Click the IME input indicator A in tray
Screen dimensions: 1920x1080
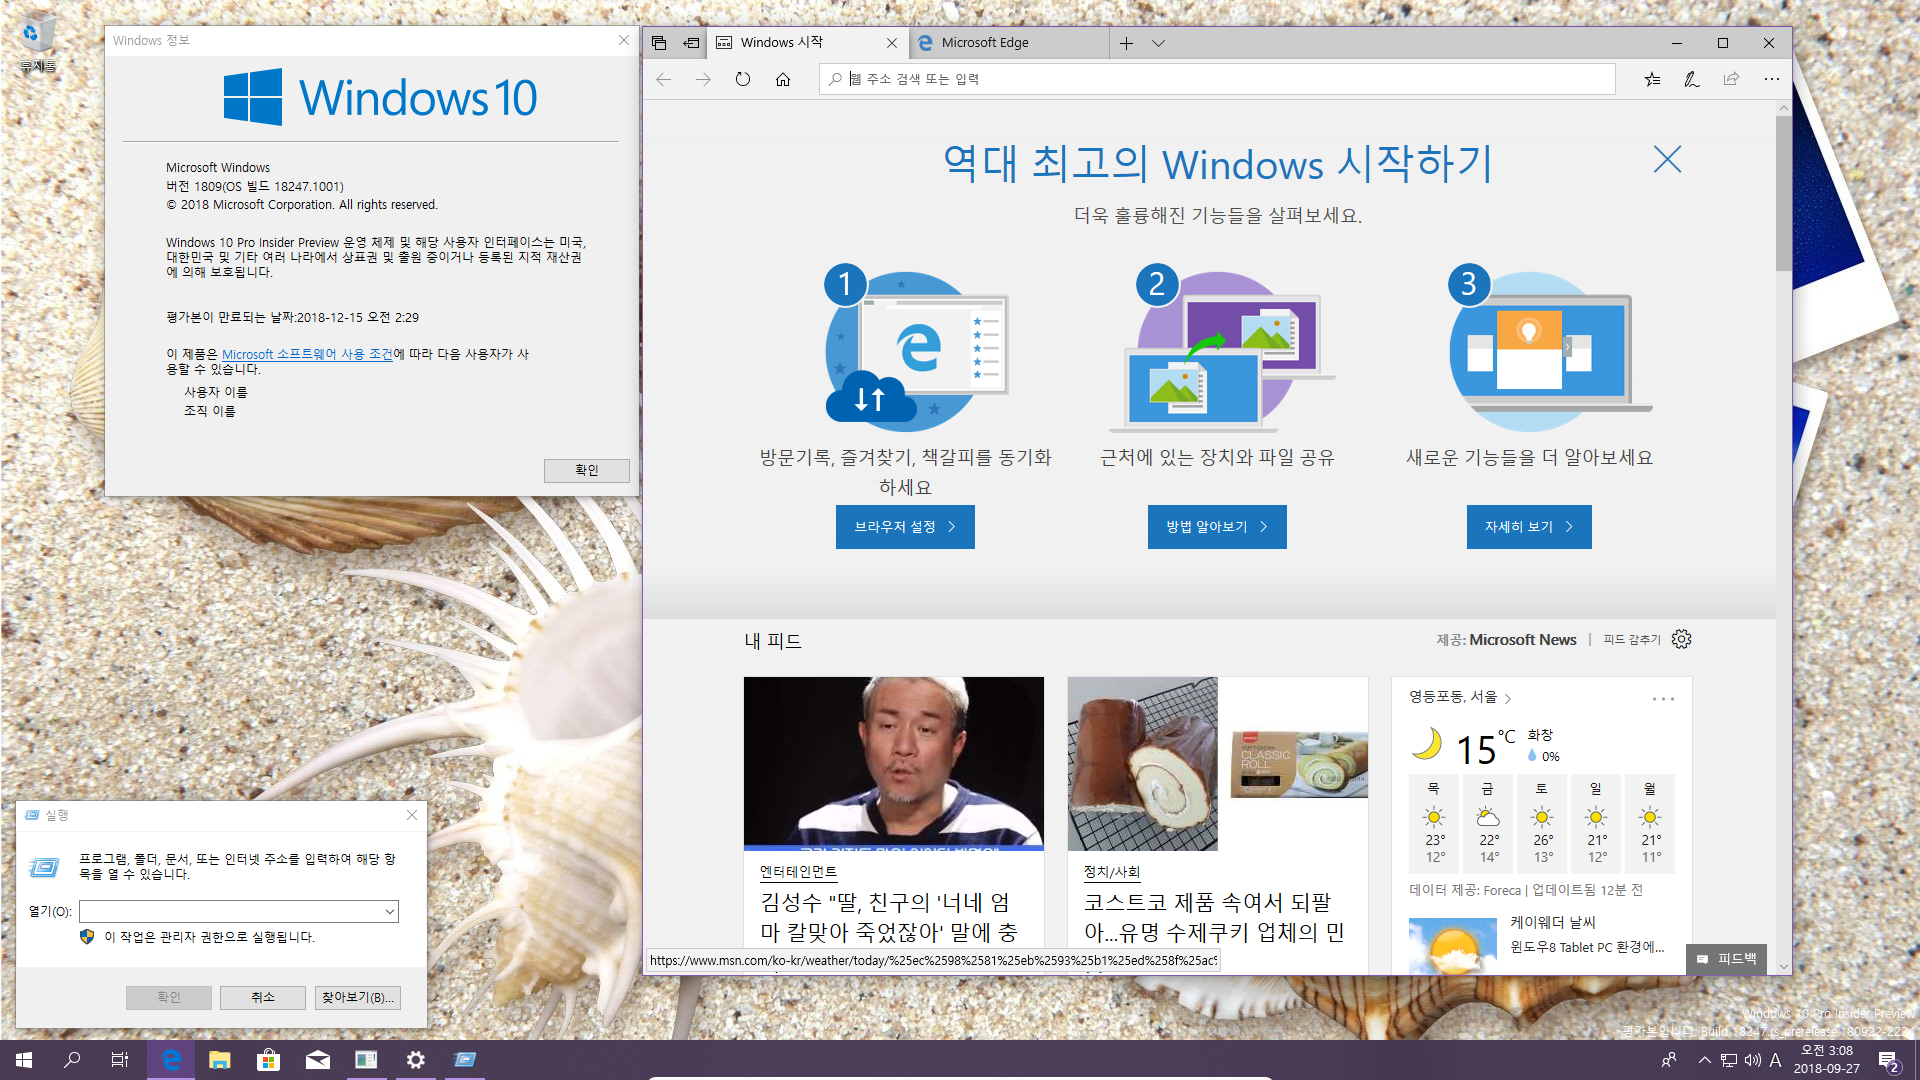click(x=1775, y=1060)
